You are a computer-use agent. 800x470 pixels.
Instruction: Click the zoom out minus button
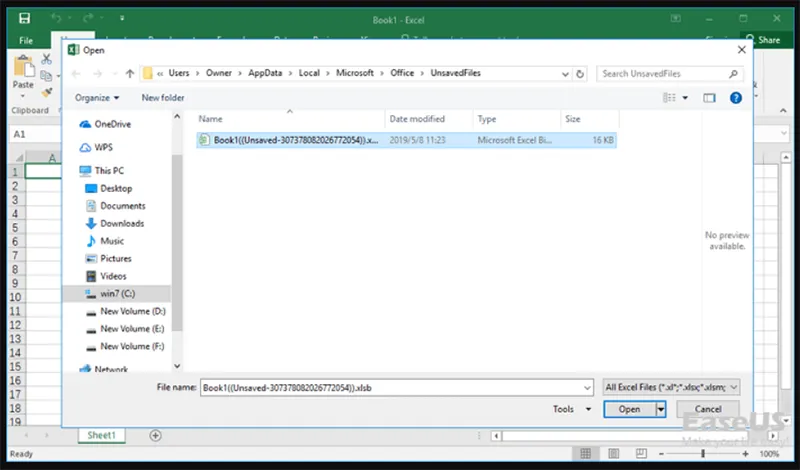tap(661, 454)
